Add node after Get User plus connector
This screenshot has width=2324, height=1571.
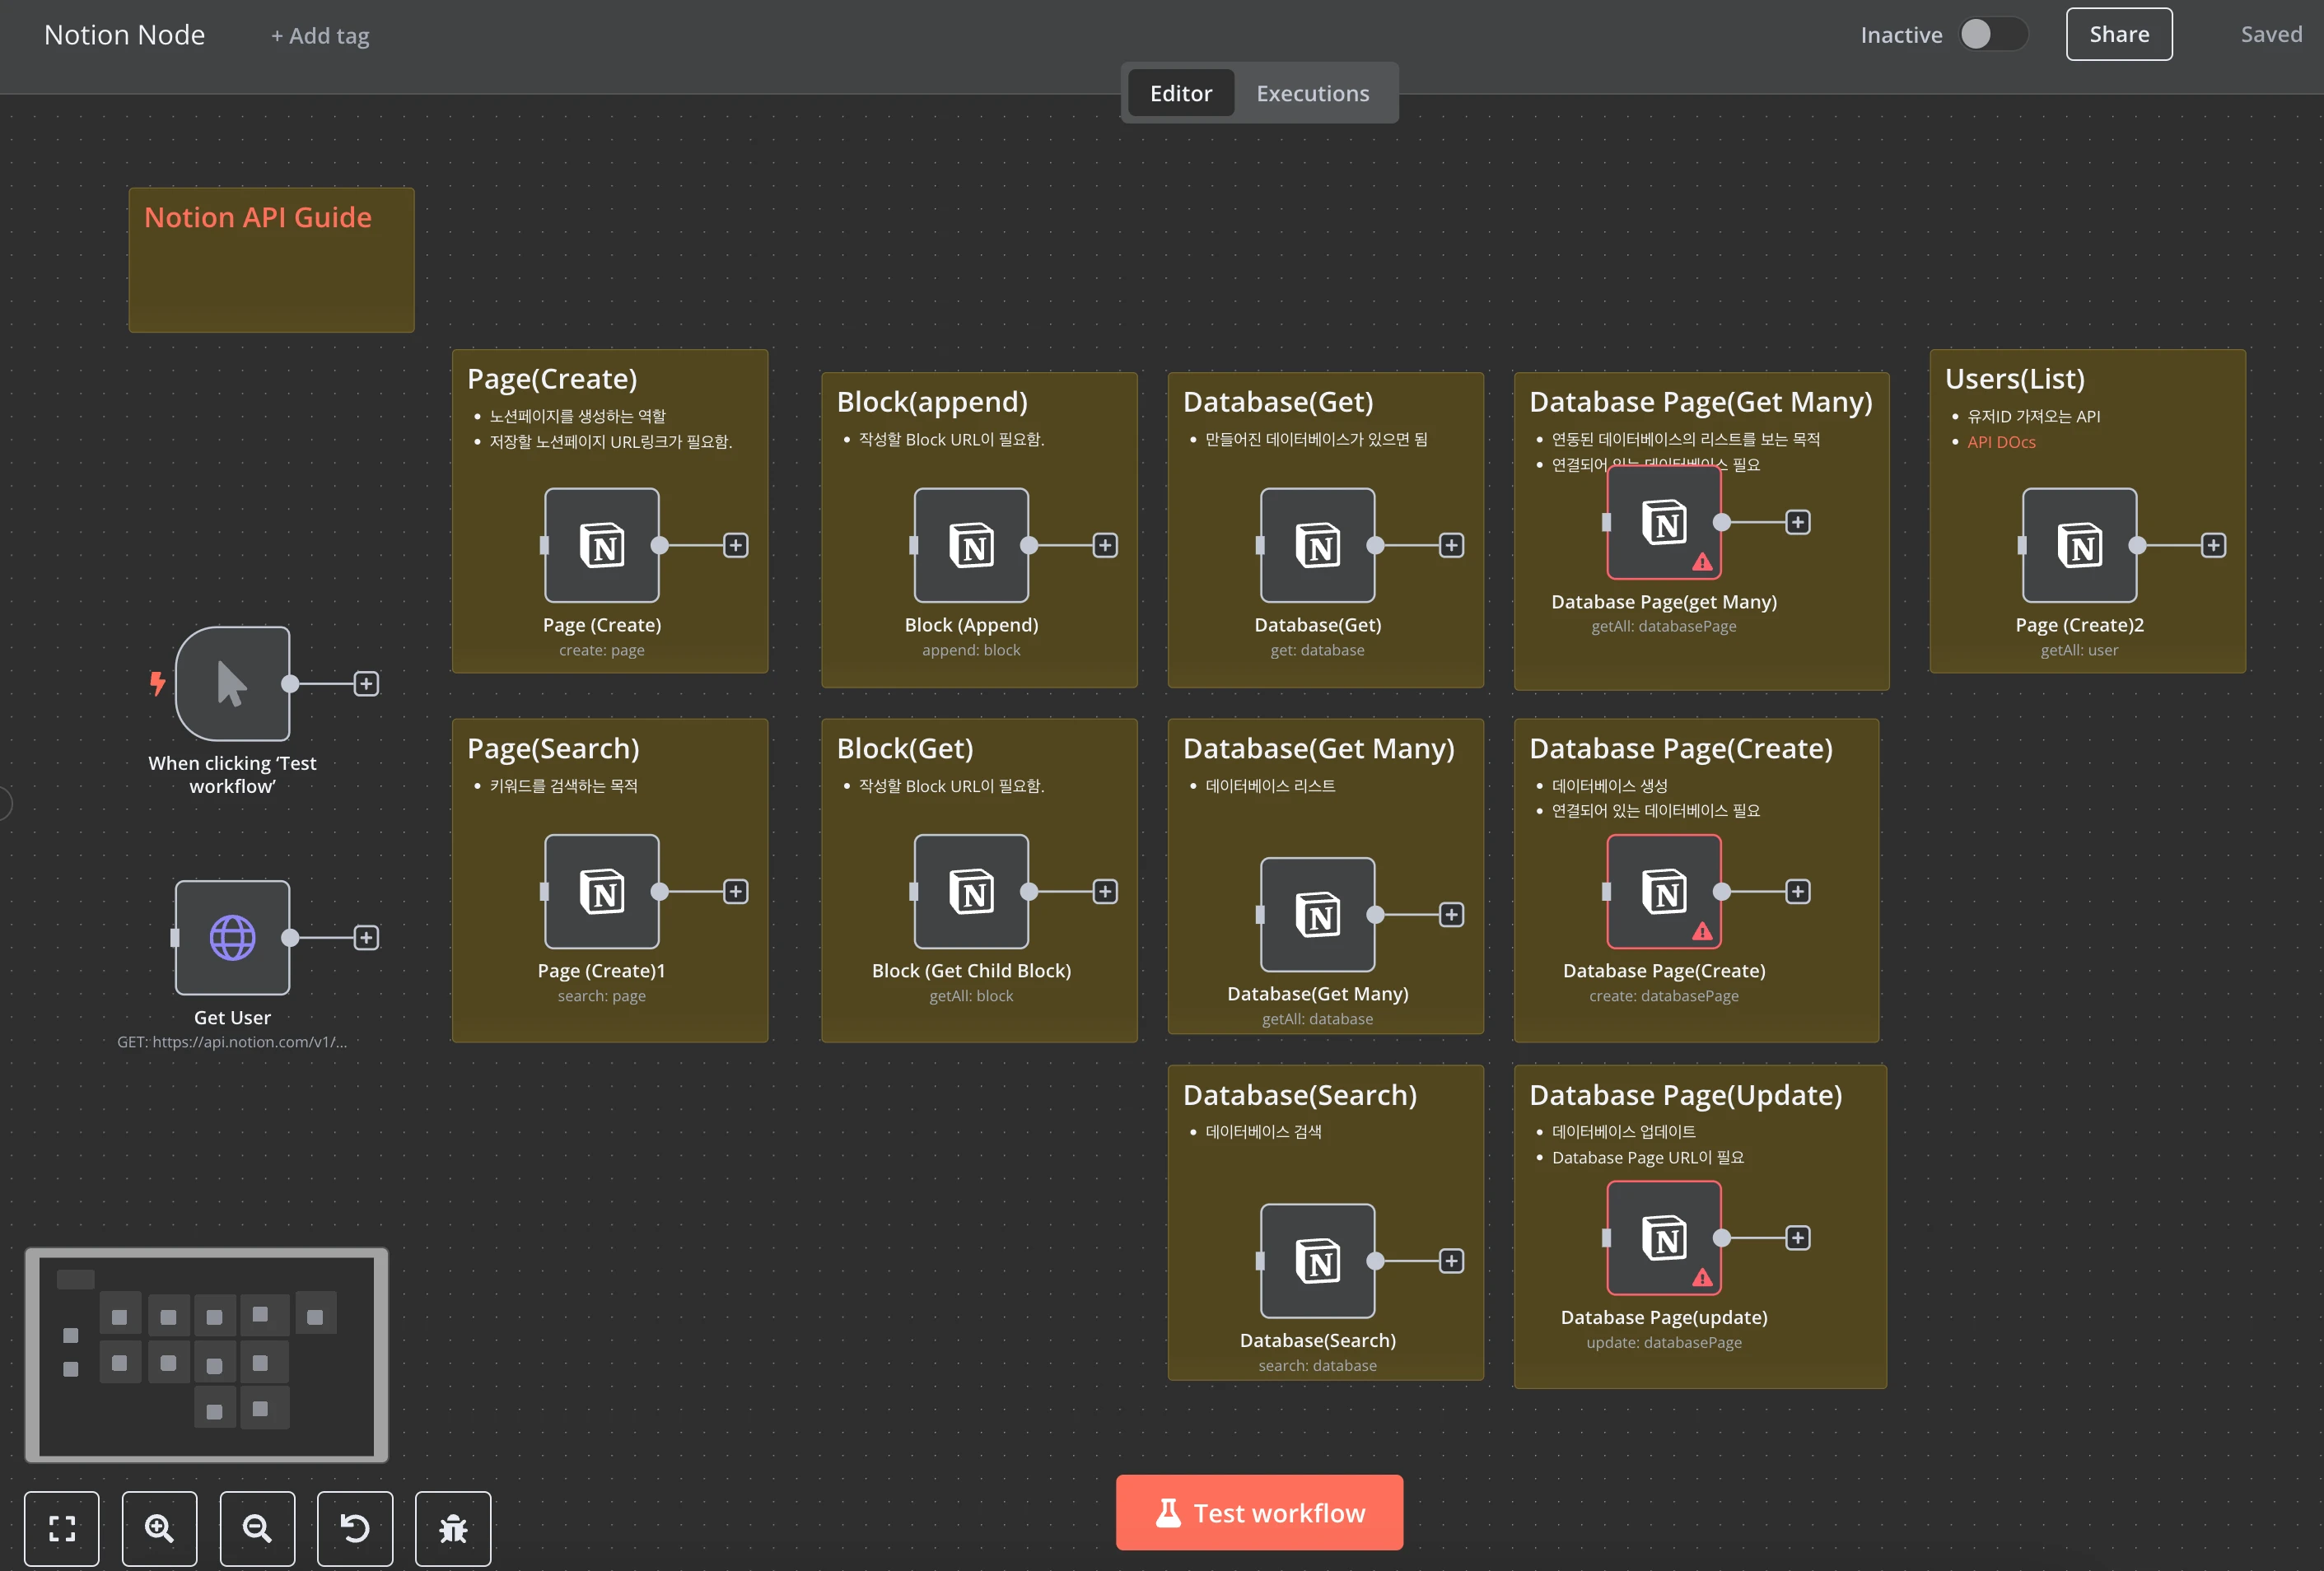click(x=366, y=937)
